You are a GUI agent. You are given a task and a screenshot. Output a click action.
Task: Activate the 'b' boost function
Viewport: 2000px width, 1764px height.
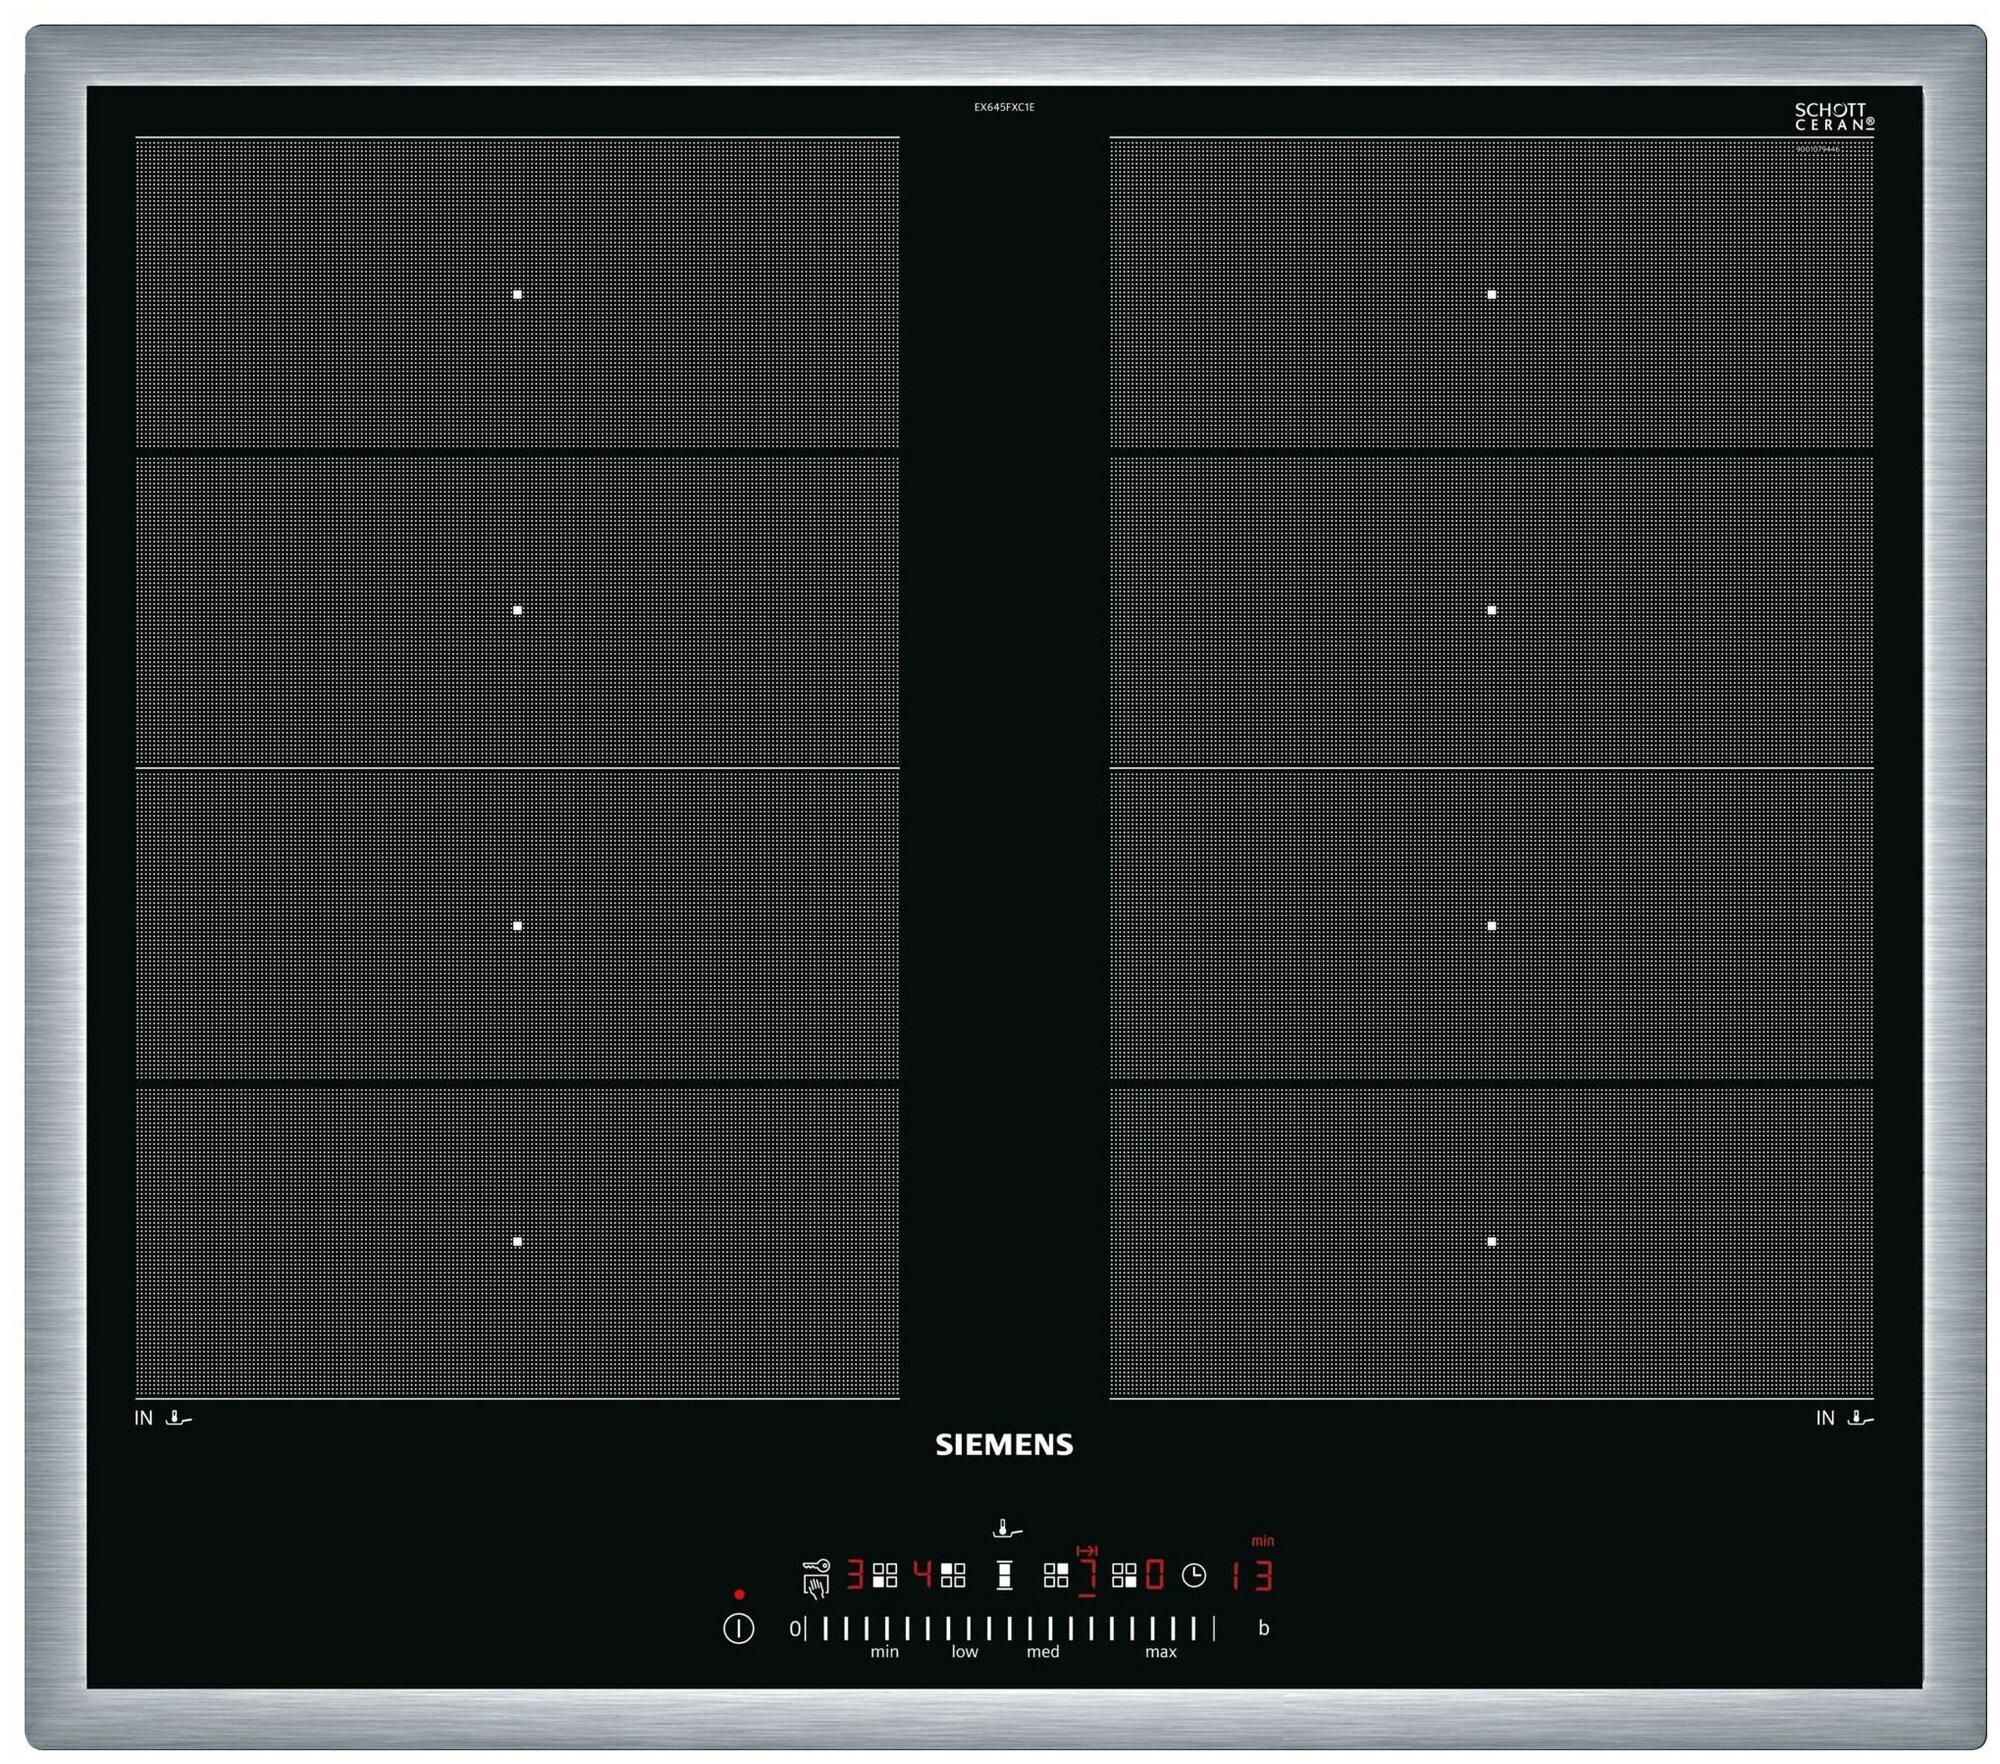pos(1264,1628)
